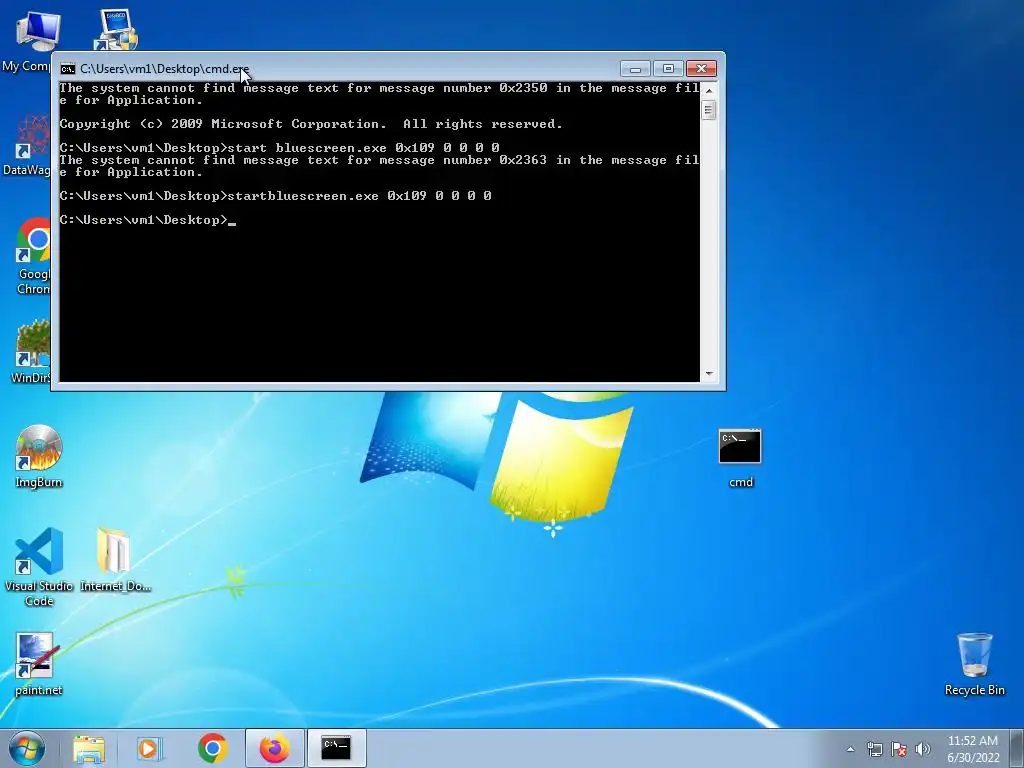The height and width of the screenshot is (768, 1024).
Task: Open the Visual Studio Code desktop shortcut
Action: click(x=39, y=567)
